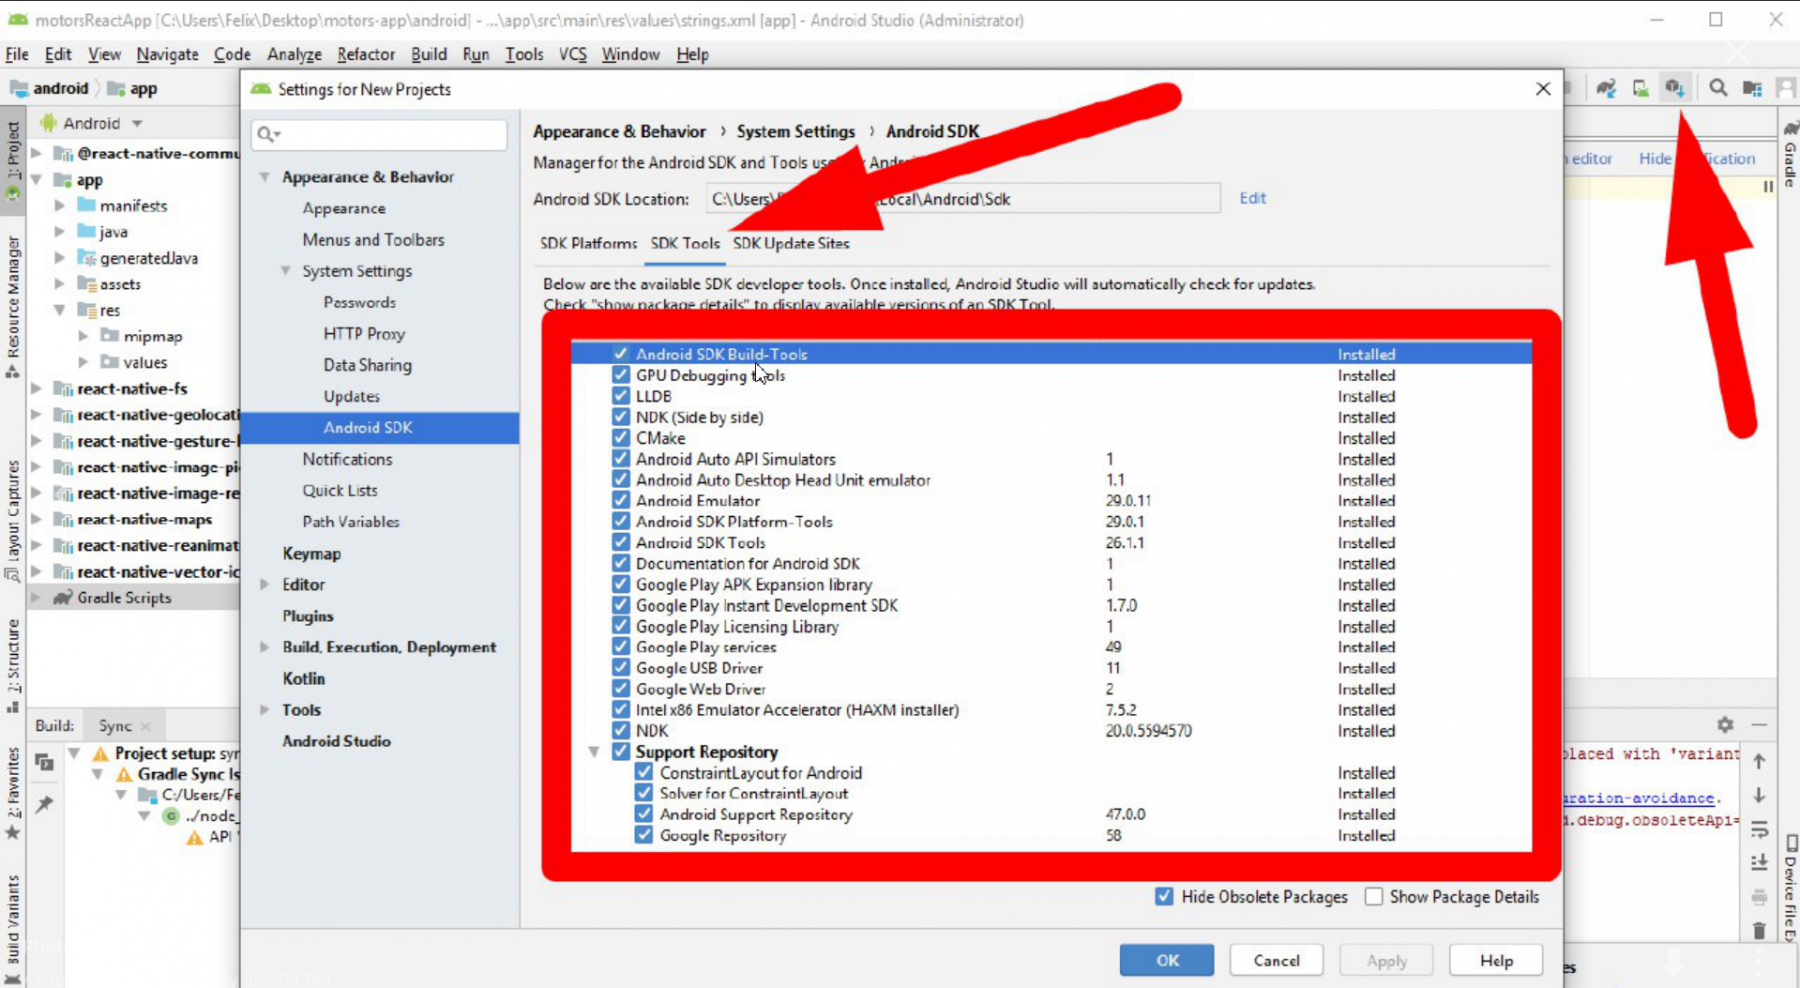The width and height of the screenshot is (1800, 988).
Task: Enable Show Package Details checkbox
Action: click(1374, 897)
